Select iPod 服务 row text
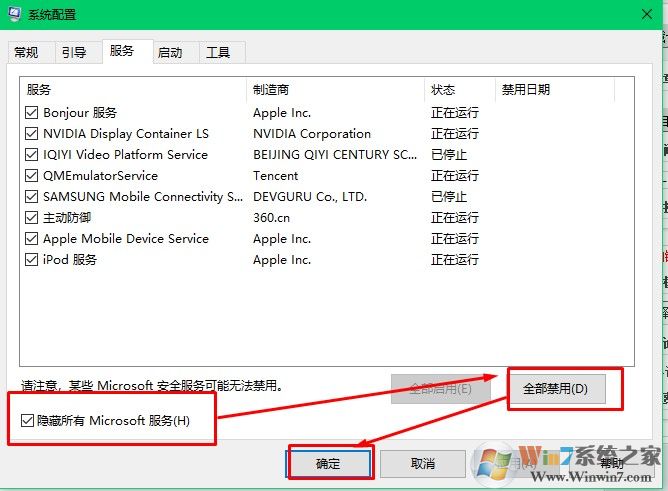 pyautogui.click(x=70, y=259)
